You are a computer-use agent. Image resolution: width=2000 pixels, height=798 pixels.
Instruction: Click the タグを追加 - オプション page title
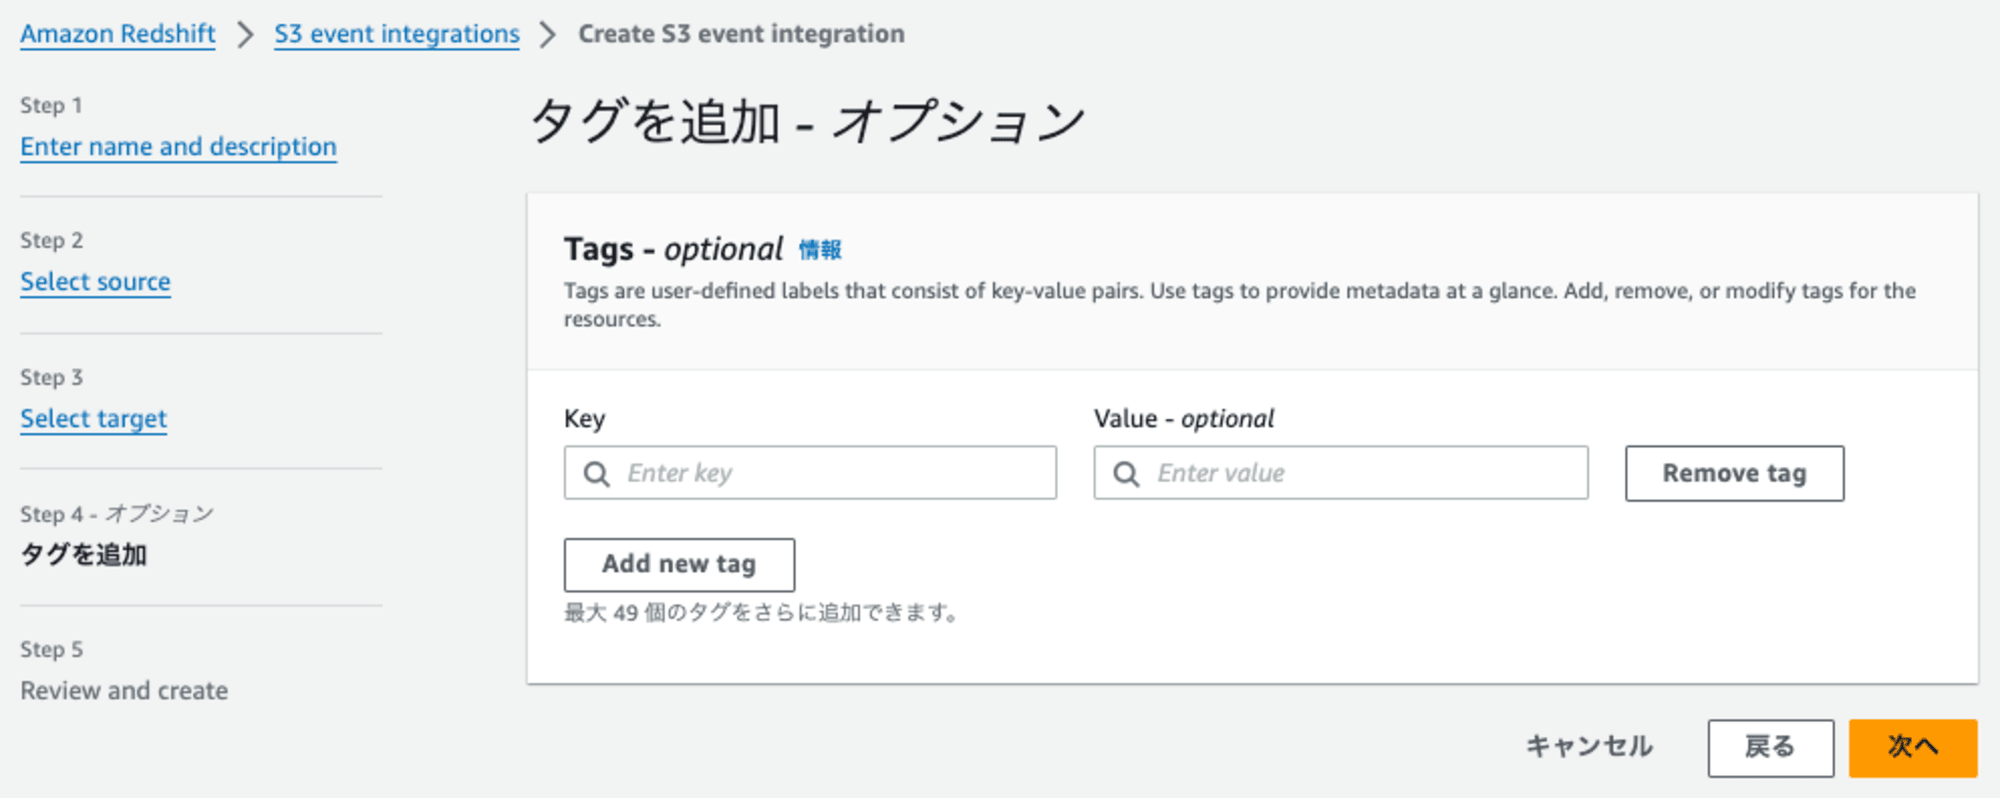[807, 122]
